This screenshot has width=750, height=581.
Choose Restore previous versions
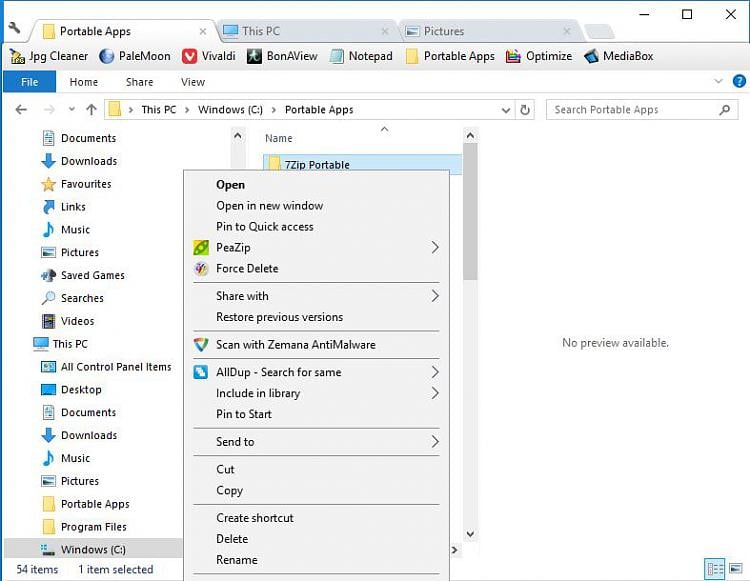coord(316,318)
